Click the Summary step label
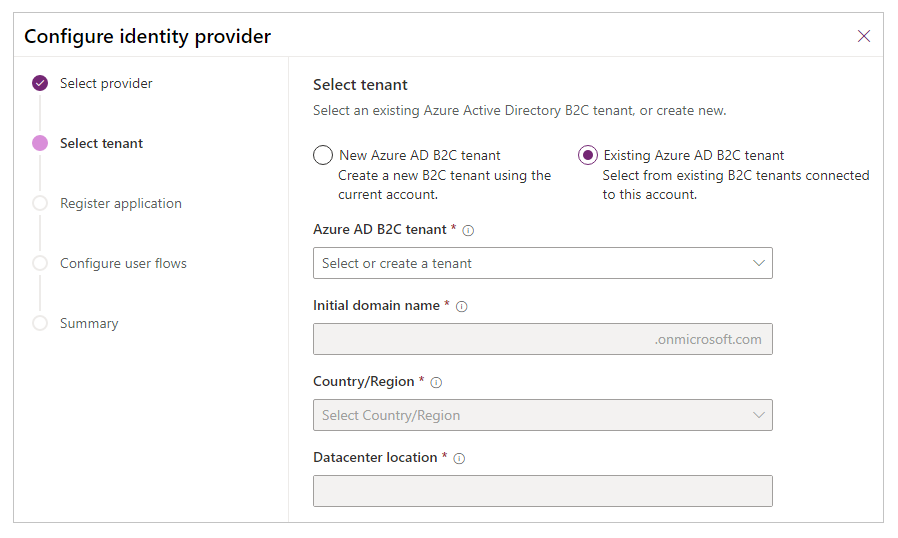898x538 pixels. [89, 323]
